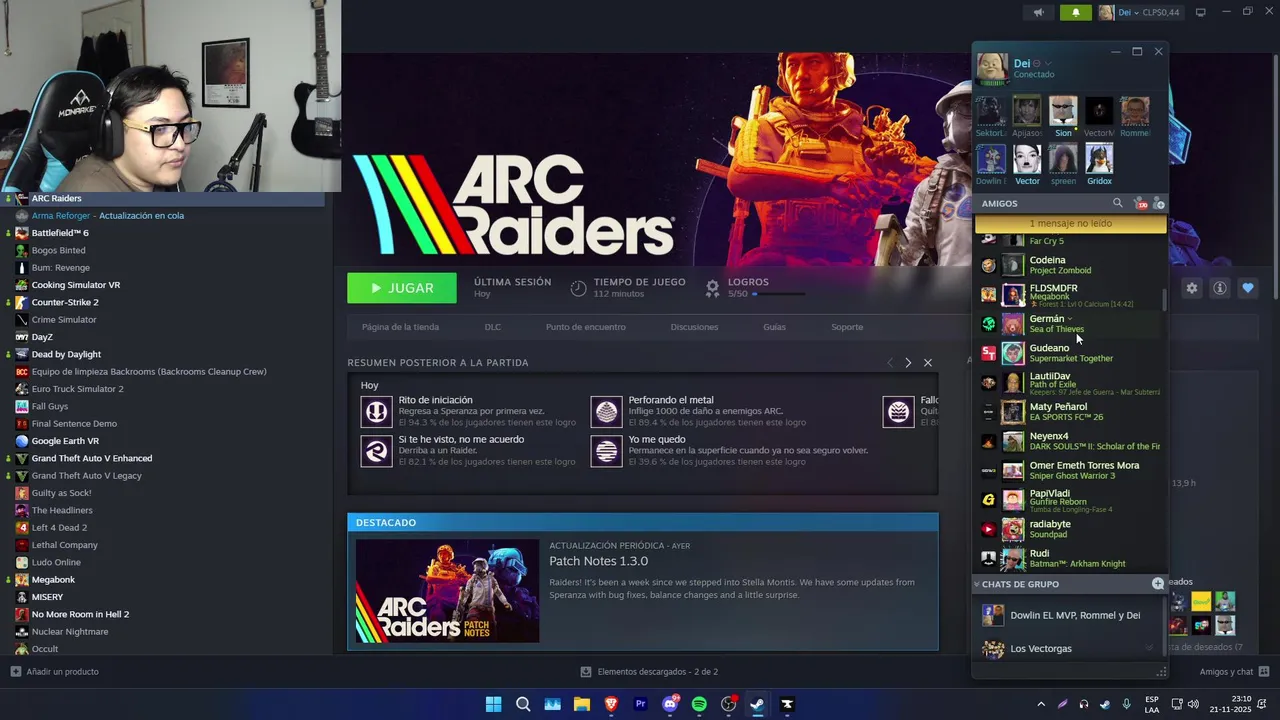The image size is (1280, 720).
Task: Open Si te he visto achievement icon
Action: (376, 451)
